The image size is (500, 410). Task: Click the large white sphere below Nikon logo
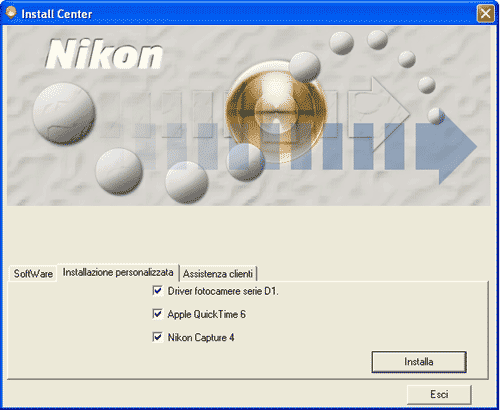[64, 113]
